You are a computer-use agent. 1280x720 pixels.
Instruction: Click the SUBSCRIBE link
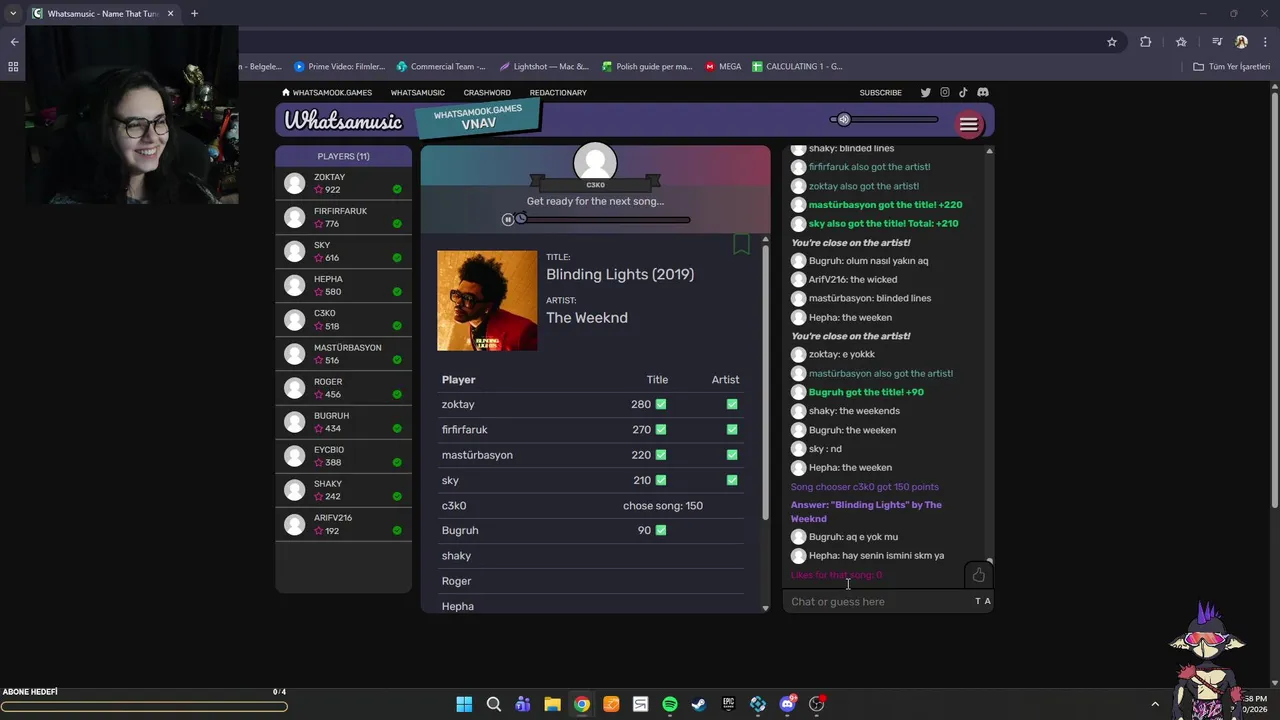(x=880, y=92)
